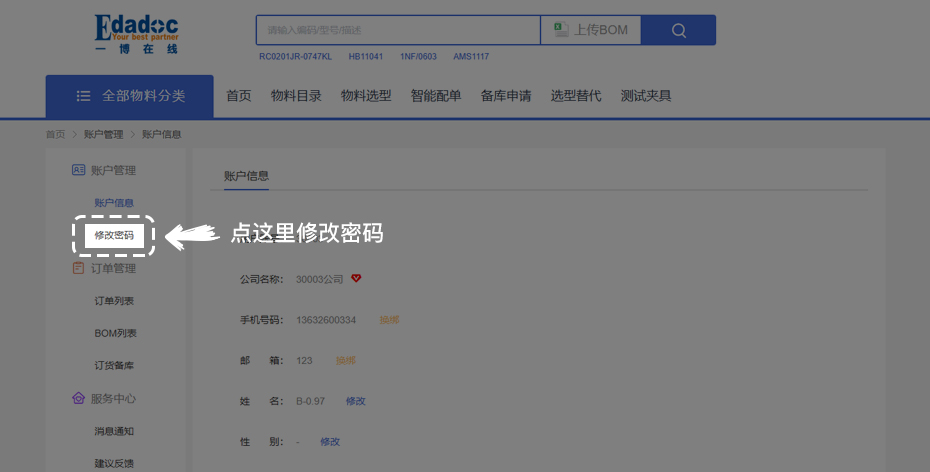Click the 服务中心 house icon
The height and width of the screenshot is (472, 930).
[78, 398]
